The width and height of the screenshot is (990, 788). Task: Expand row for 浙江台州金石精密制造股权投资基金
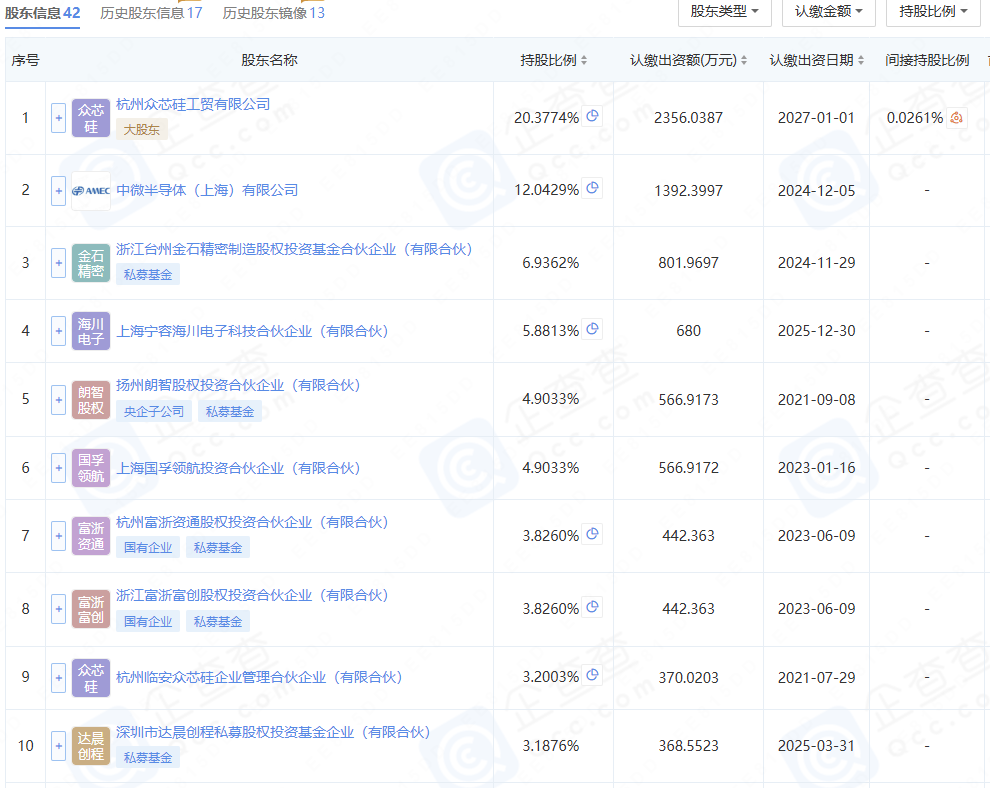(59, 263)
